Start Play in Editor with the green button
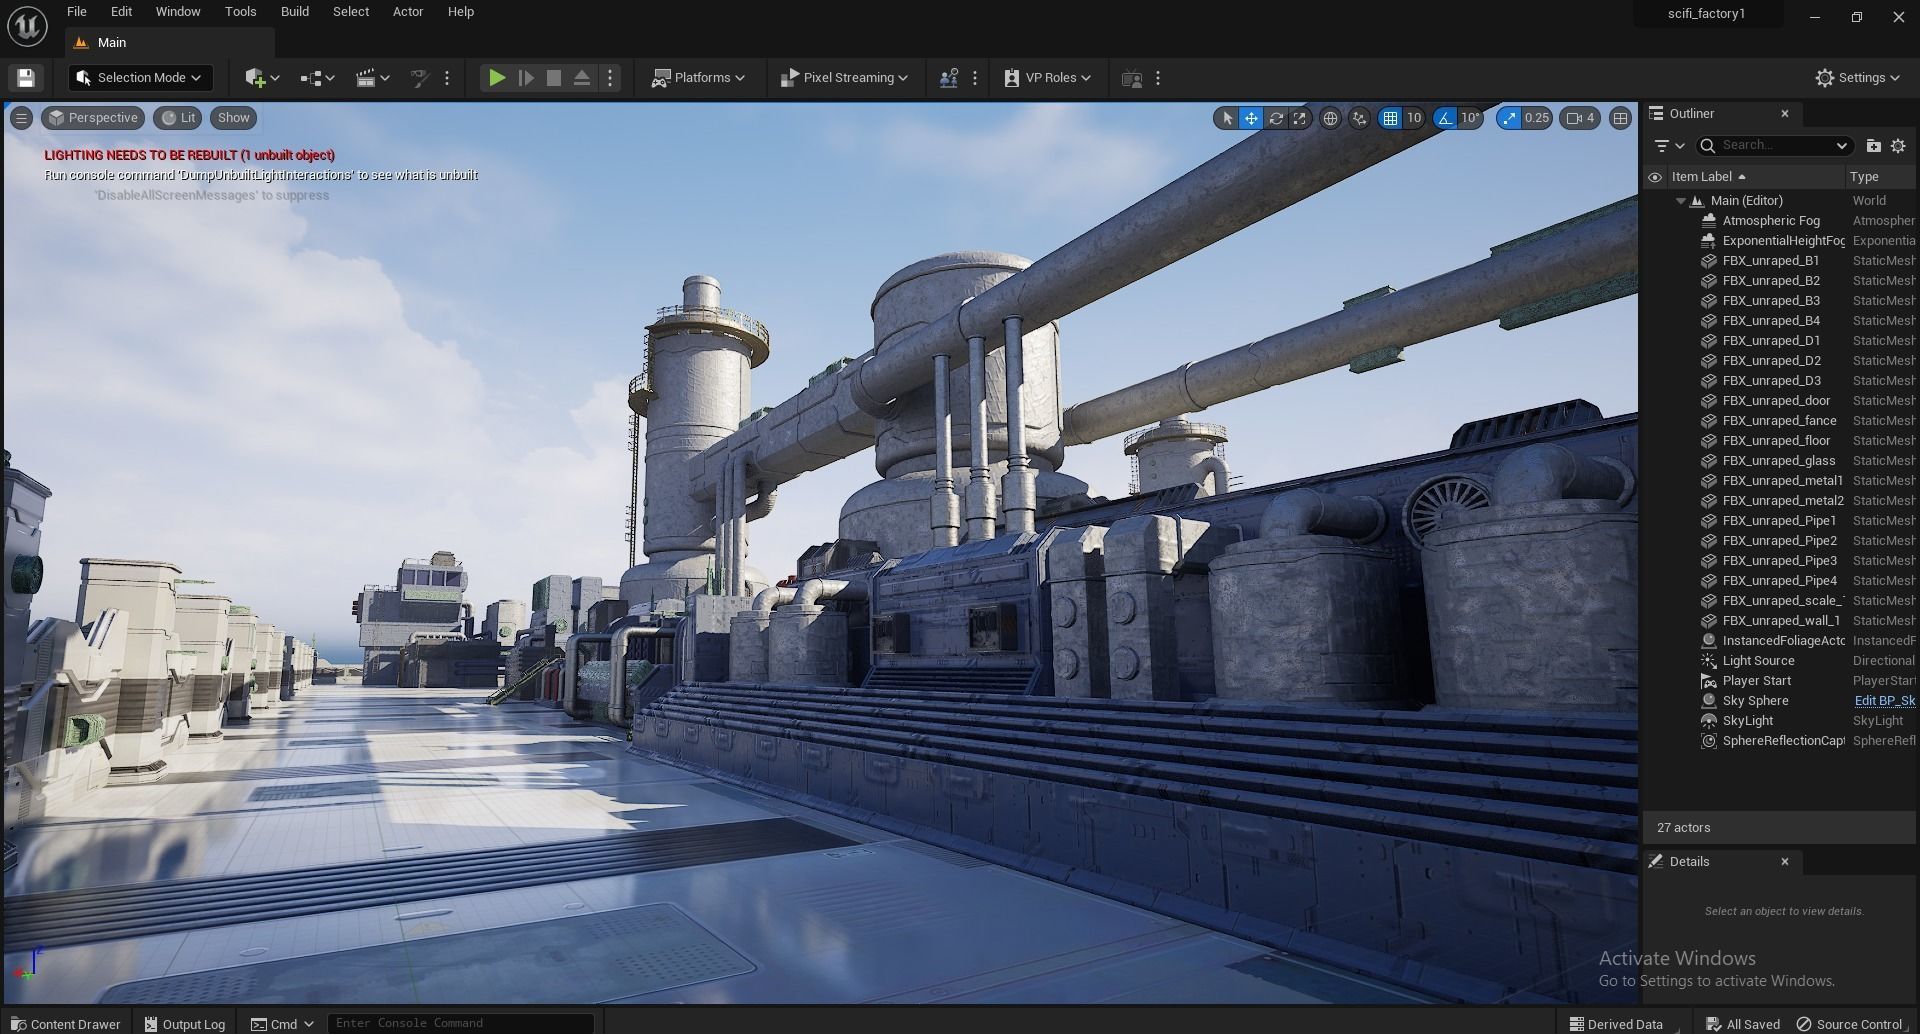1920x1034 pixels. [x=496, y=78]
